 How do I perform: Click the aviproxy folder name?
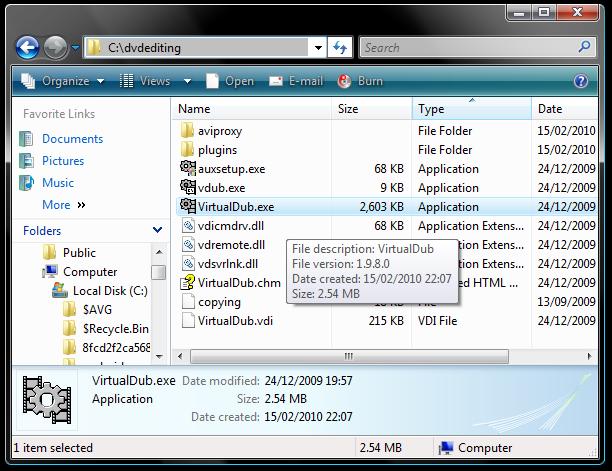pyautogui.click(x=220, y=131)
